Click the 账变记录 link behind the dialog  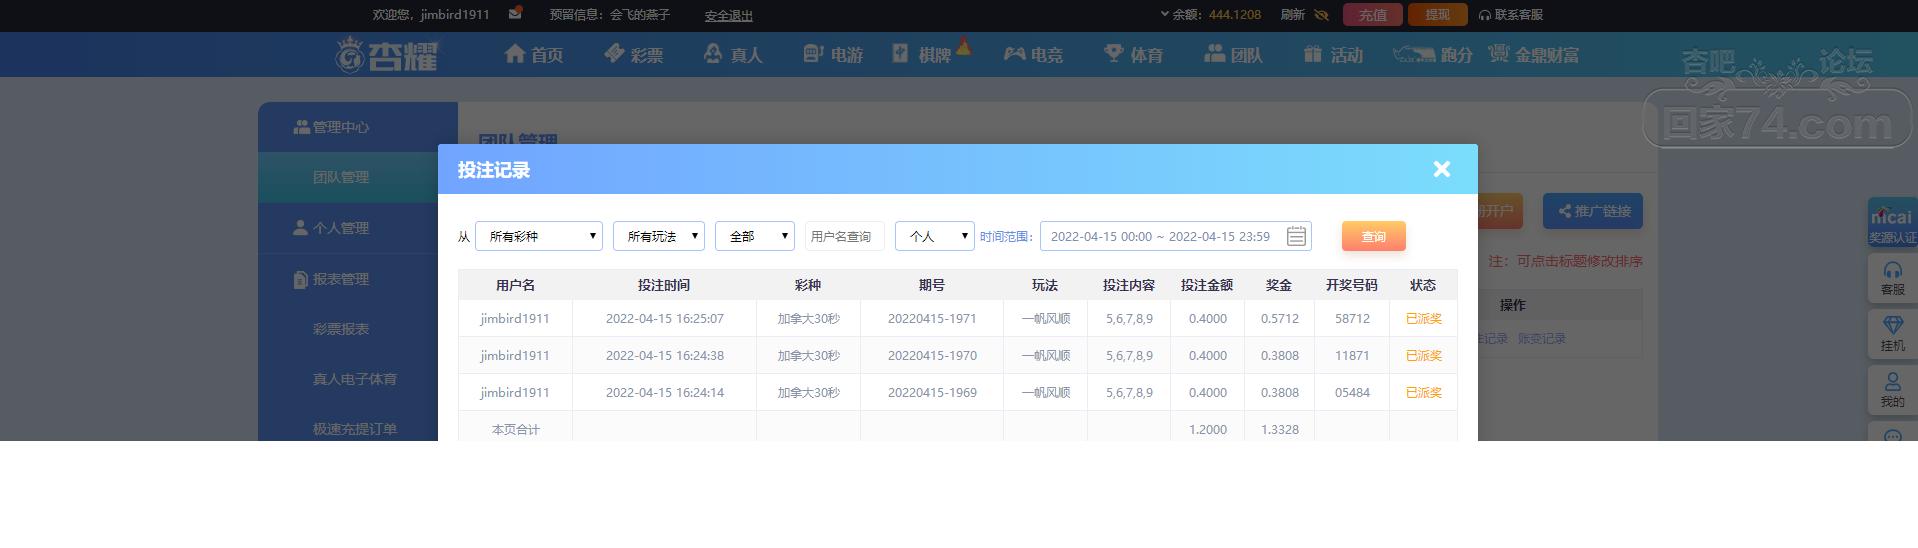tap(1542, 338)
